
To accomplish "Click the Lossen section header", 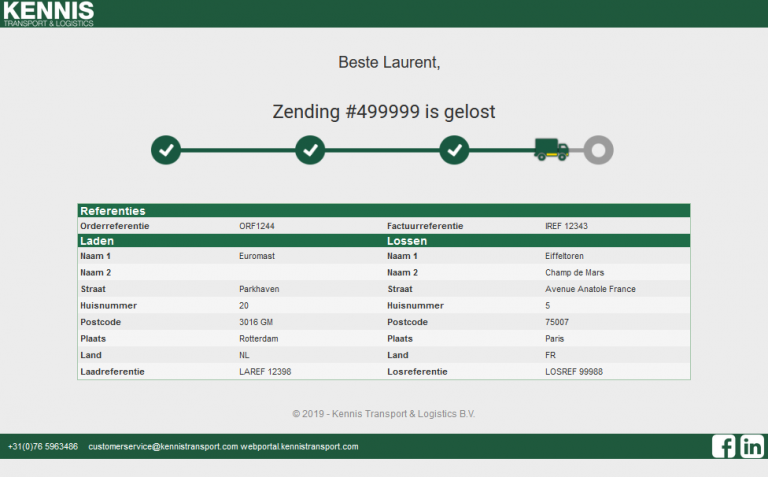I will [x=407, y=241].
